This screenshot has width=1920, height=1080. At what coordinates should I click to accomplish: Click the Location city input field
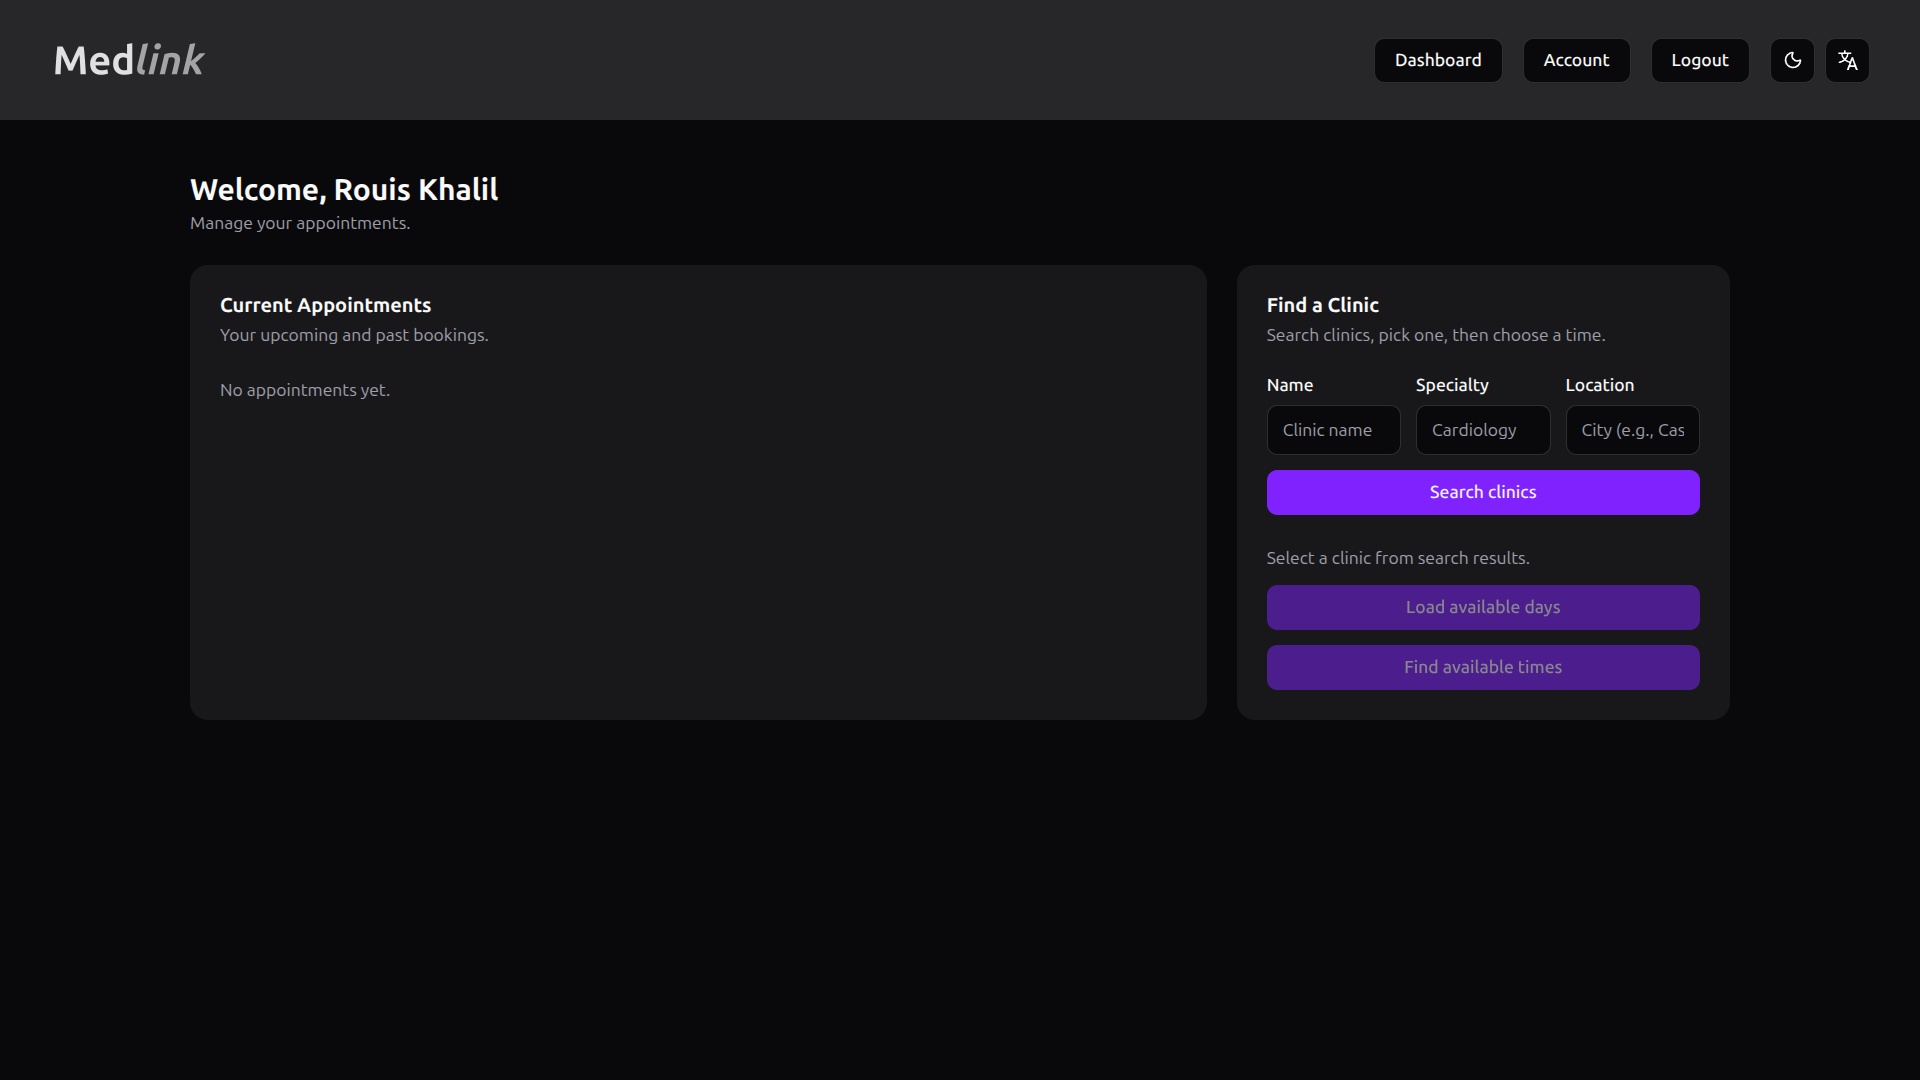click(x=1631, y=430)
